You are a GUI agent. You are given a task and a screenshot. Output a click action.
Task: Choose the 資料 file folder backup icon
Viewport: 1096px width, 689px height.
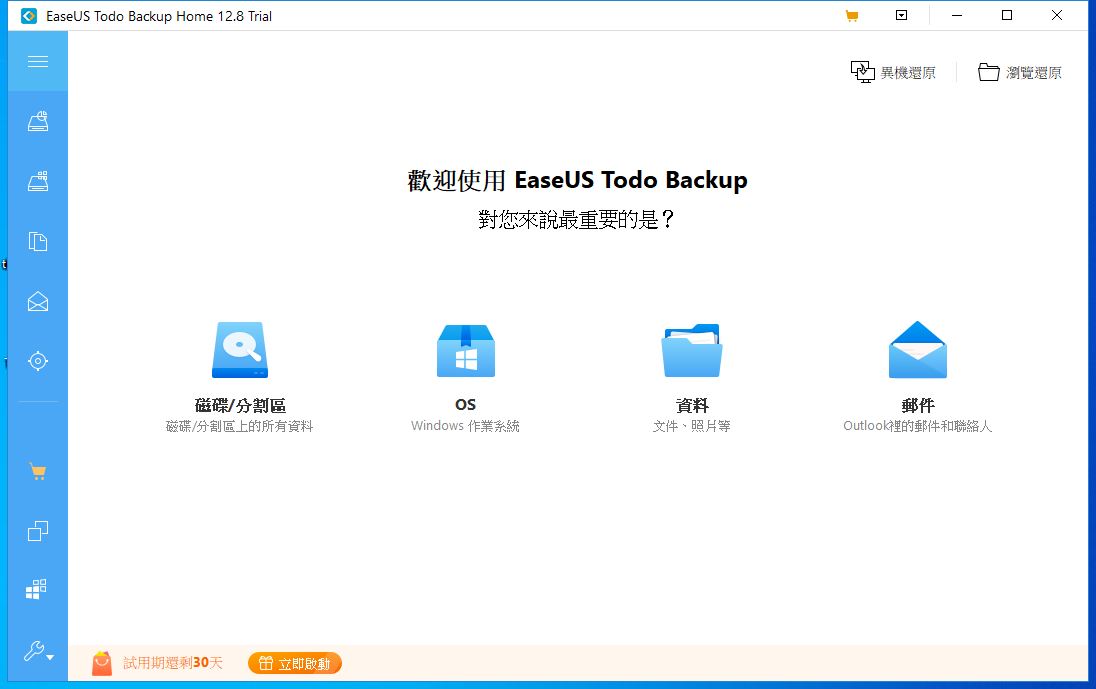(x=691, y=350)
